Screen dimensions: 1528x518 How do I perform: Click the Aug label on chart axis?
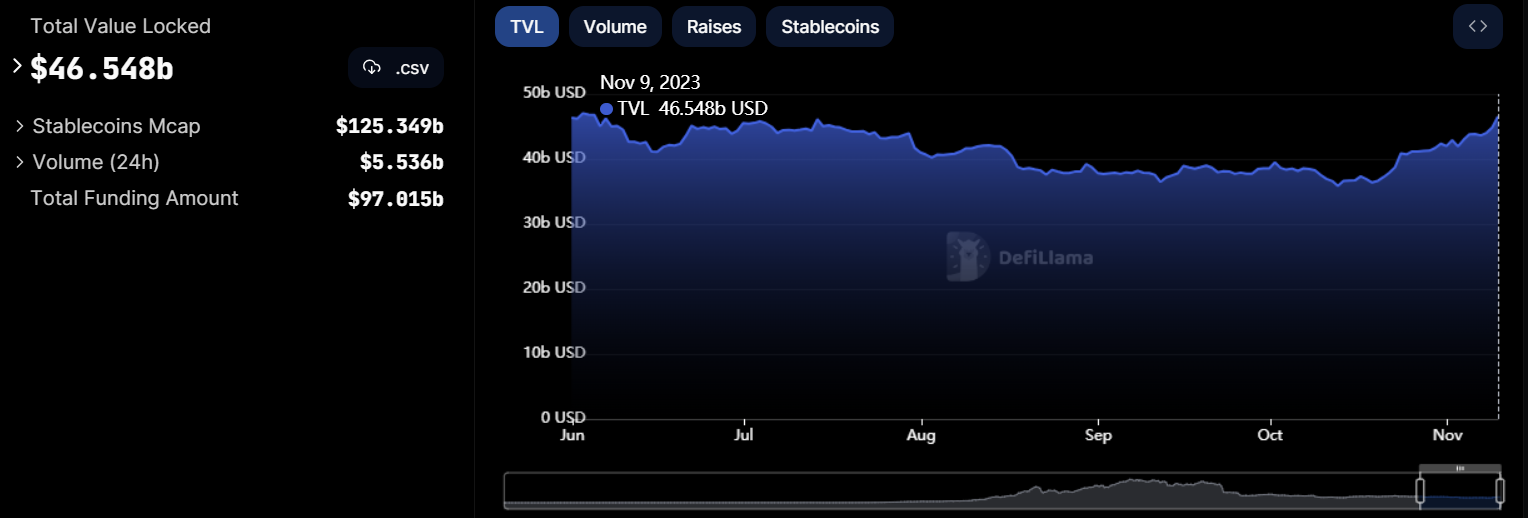(x=920, y=436)
